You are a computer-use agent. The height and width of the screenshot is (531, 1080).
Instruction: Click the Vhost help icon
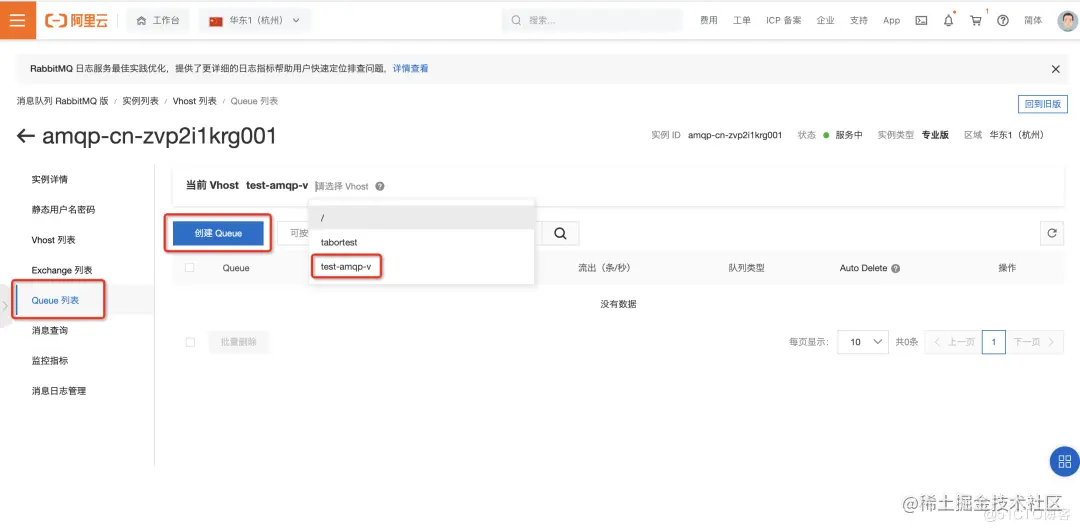click(x=380, y=187)
